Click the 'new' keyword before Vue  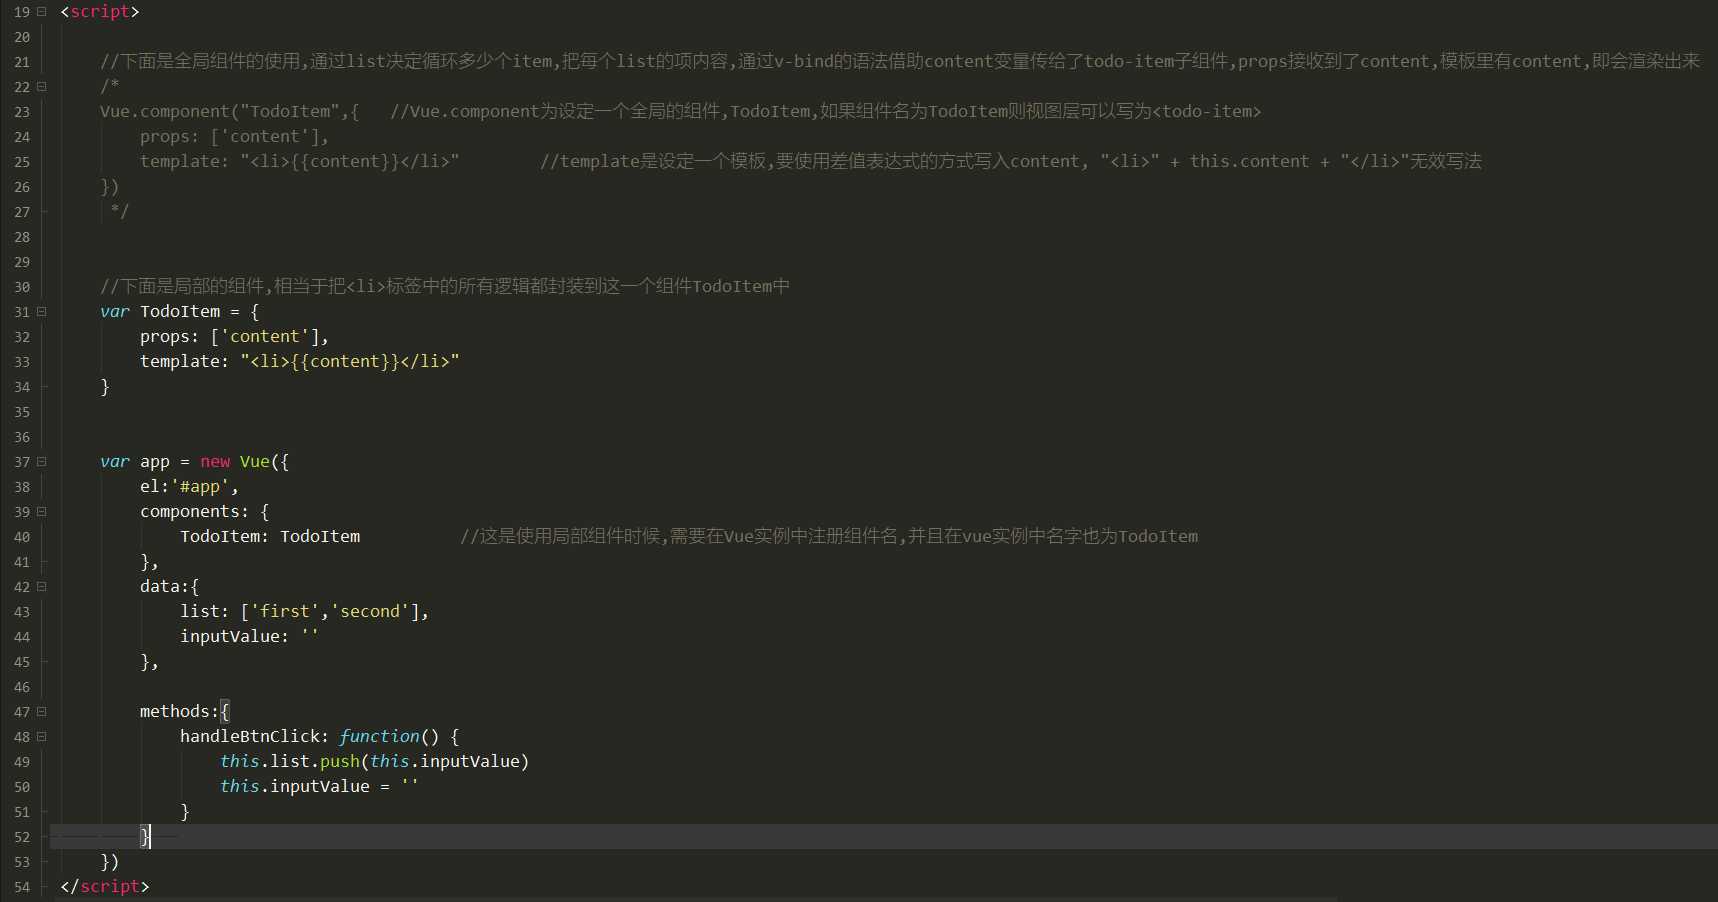215,462
